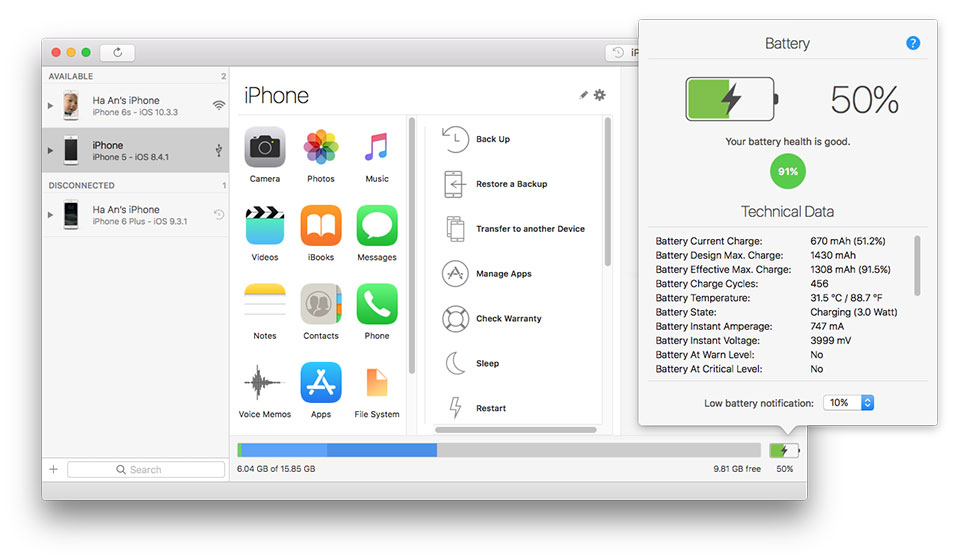The width and height of the screenshot is (960, 560).
Task: Open the iBooks app icon
Action: coord(321,225)
